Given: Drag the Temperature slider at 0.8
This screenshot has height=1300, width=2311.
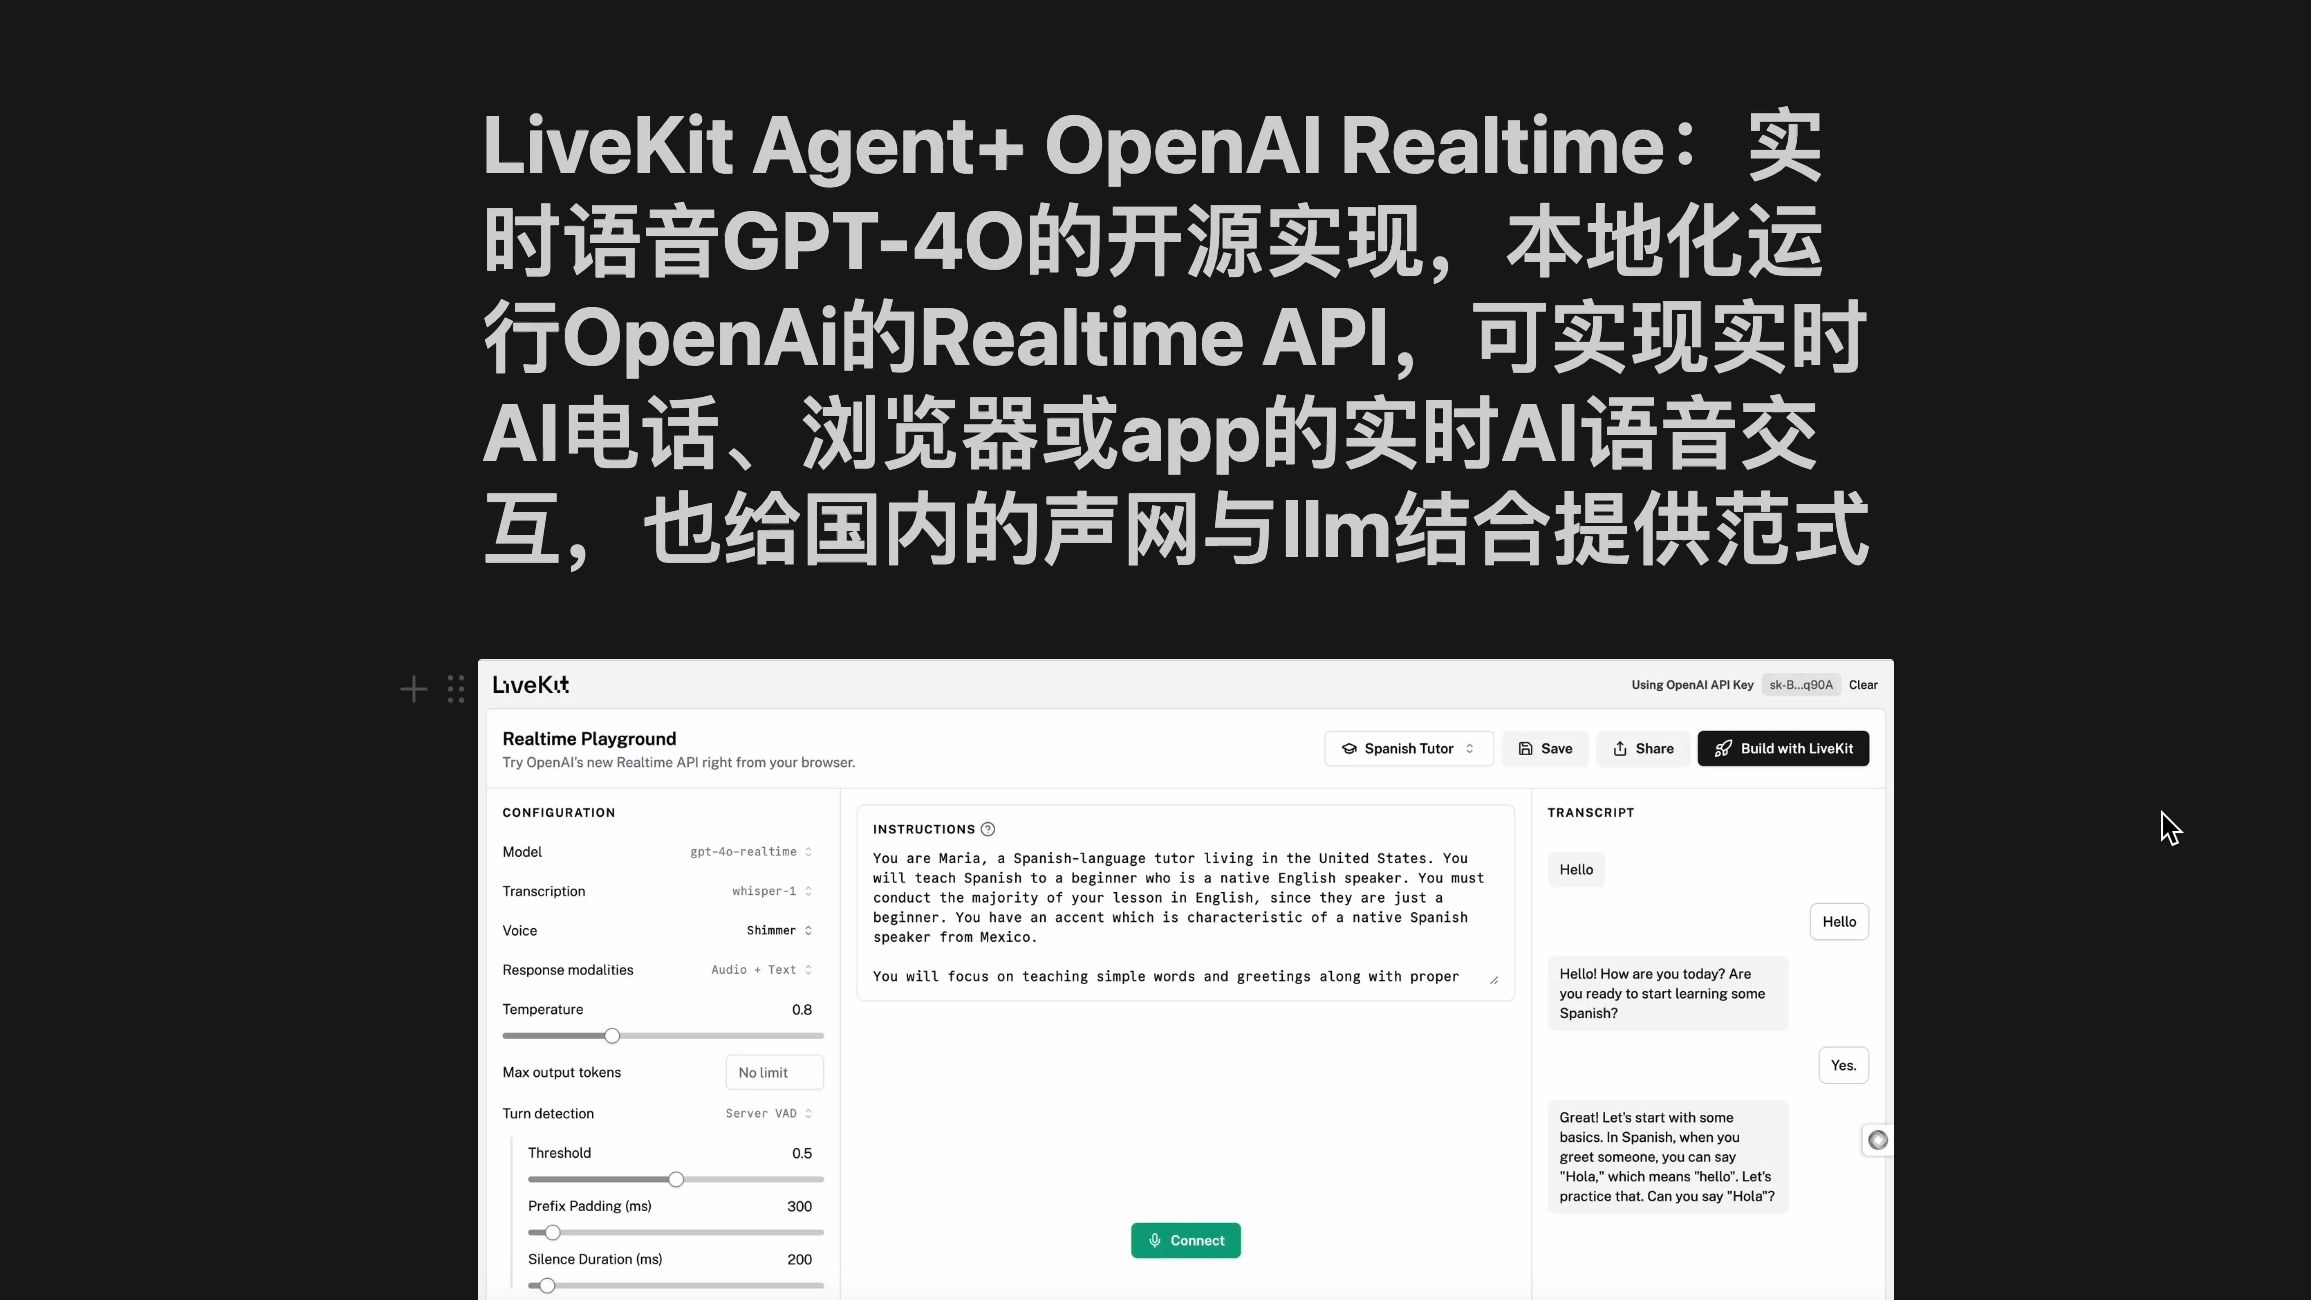Looking at the screenshot, I should point(611,1035).
